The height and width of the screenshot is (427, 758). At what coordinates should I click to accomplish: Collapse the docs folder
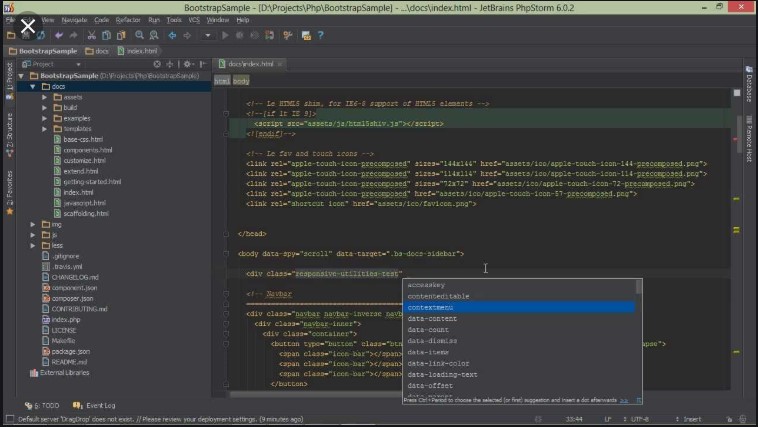point(32,87)
